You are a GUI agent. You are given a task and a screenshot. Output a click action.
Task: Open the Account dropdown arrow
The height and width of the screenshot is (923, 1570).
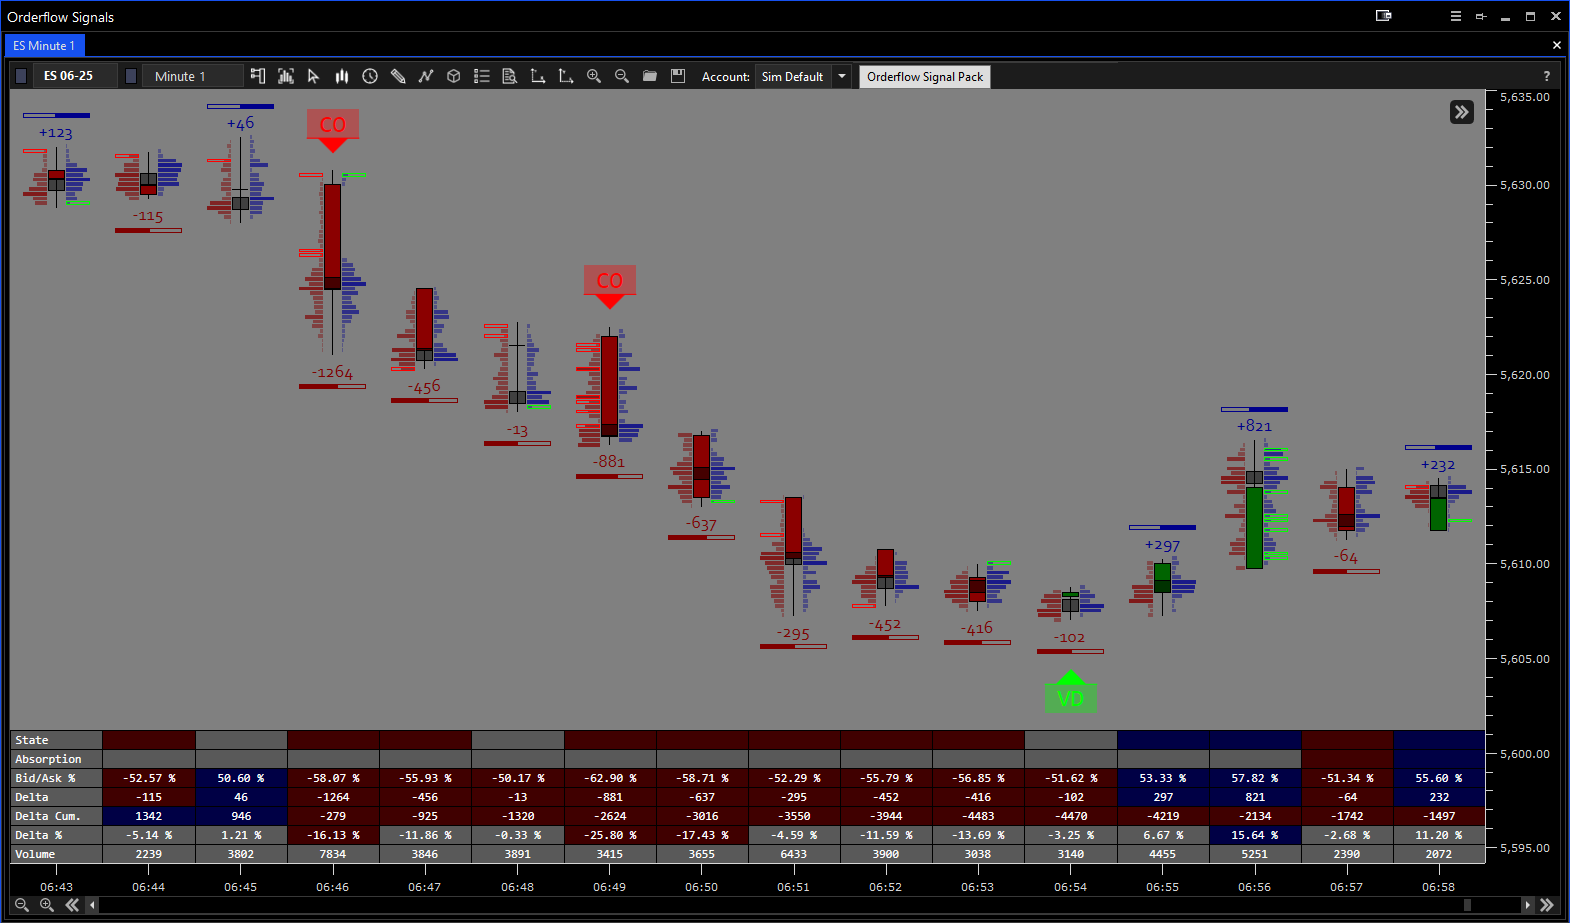[x=842, y=76]
